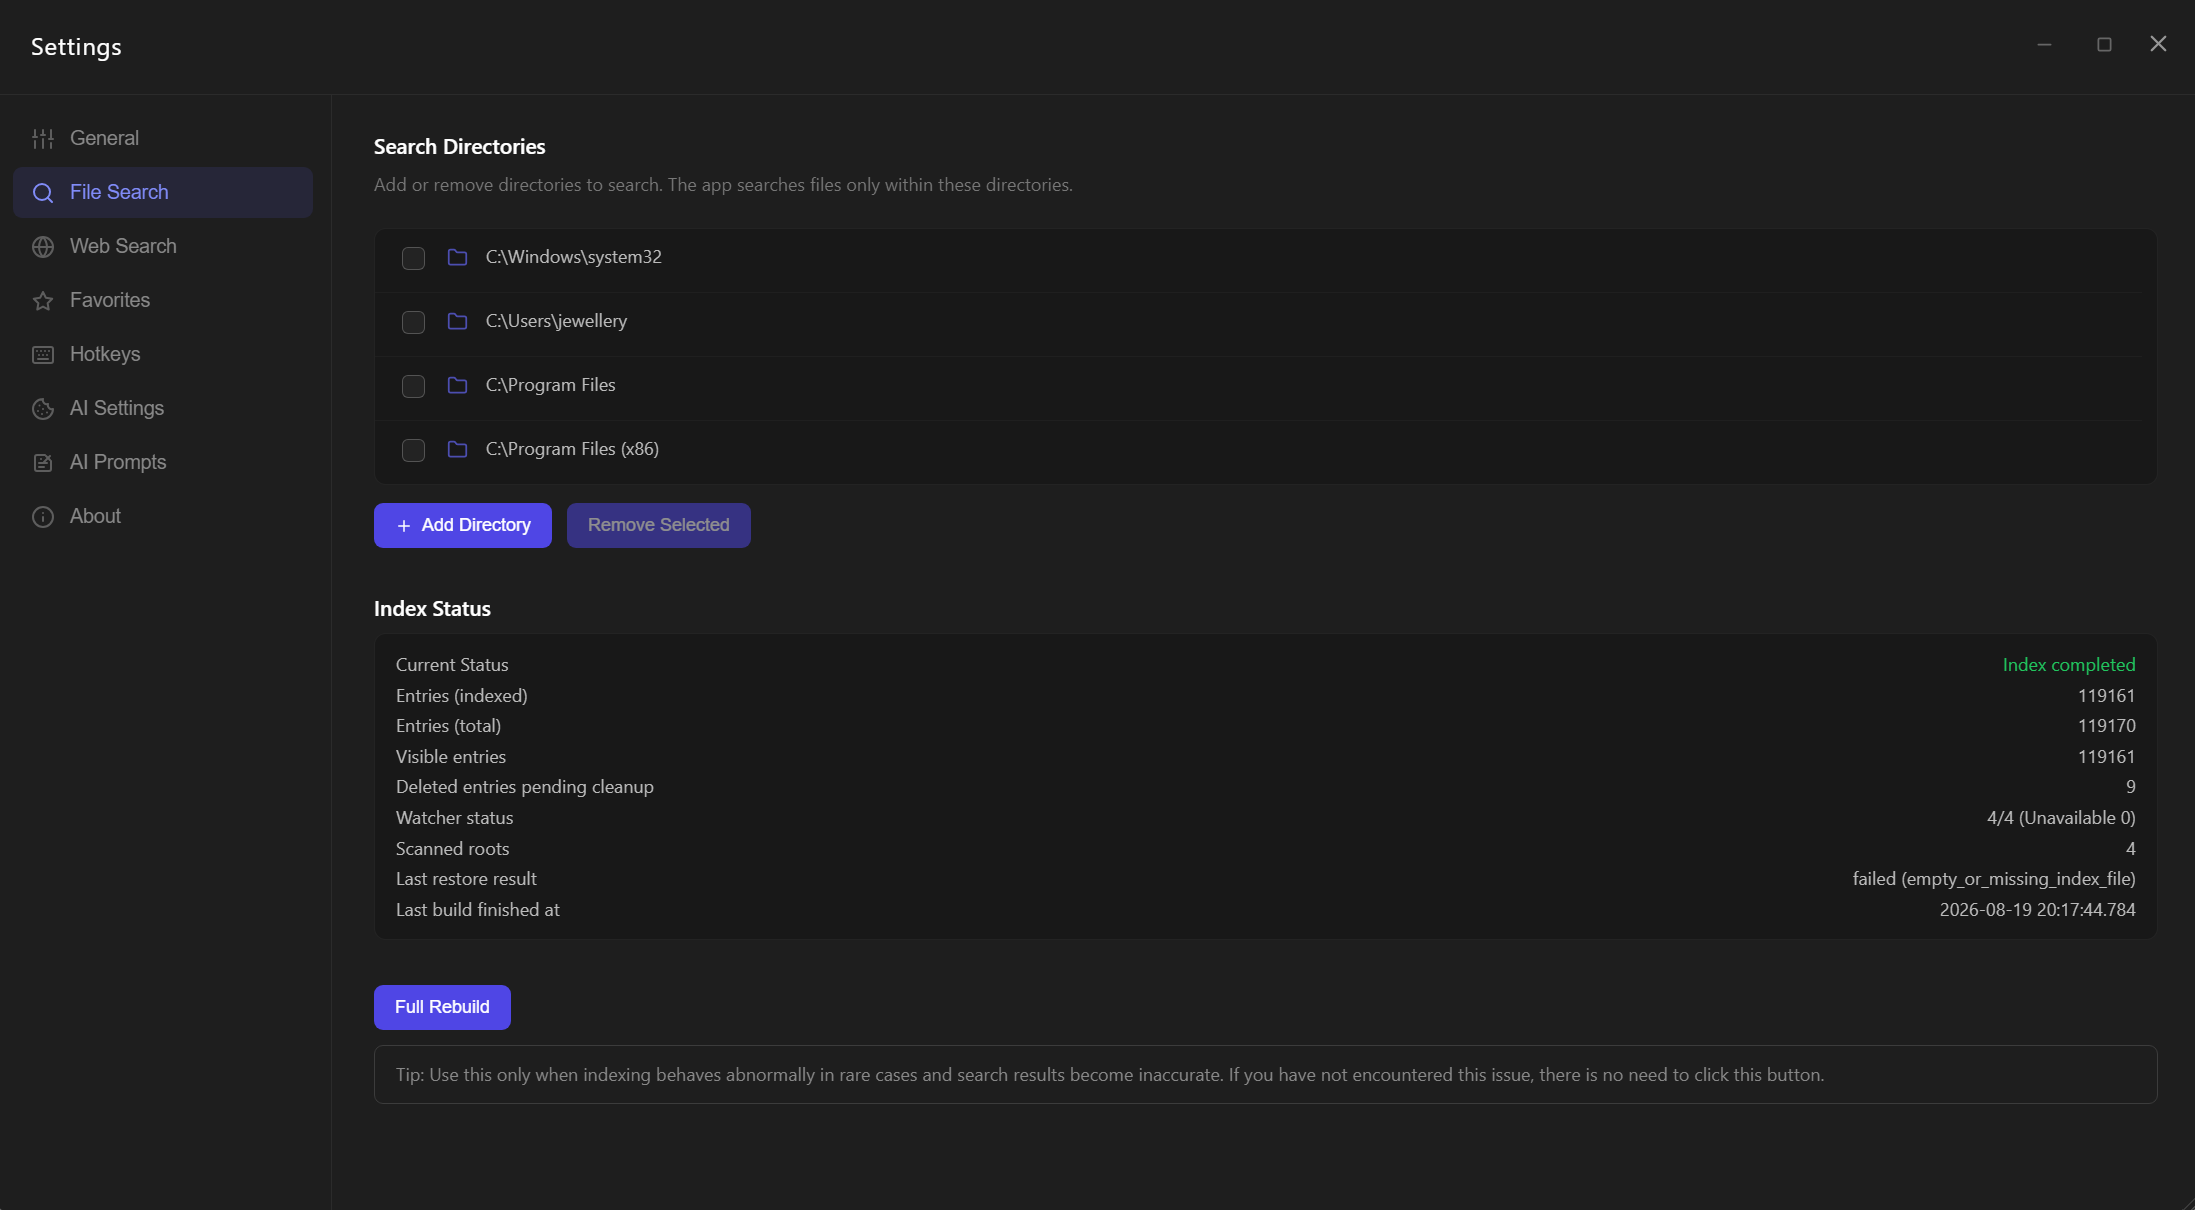Minimize the Settings window
Viewport: 2195px width, 1210px height.
(x=2044, y=45)
